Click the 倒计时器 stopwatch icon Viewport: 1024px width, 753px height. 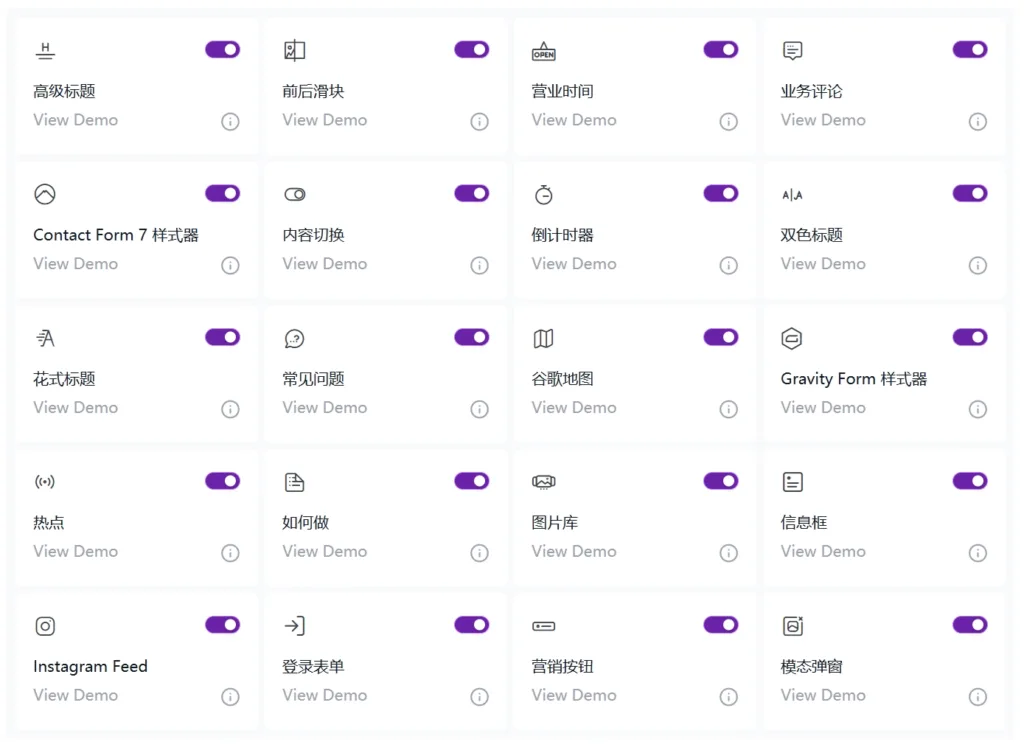[x=543, y=194]
